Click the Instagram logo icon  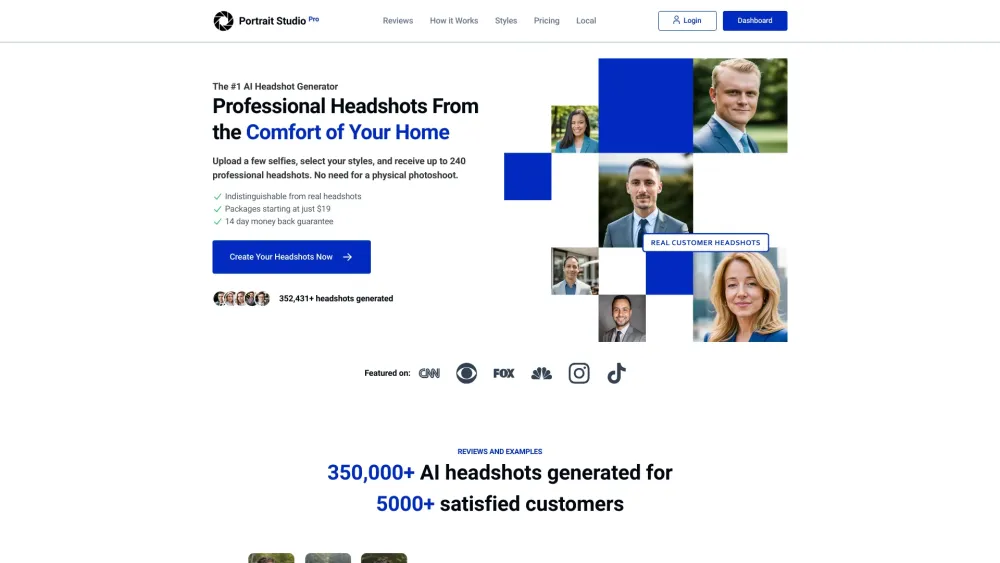tap(579, 373)
